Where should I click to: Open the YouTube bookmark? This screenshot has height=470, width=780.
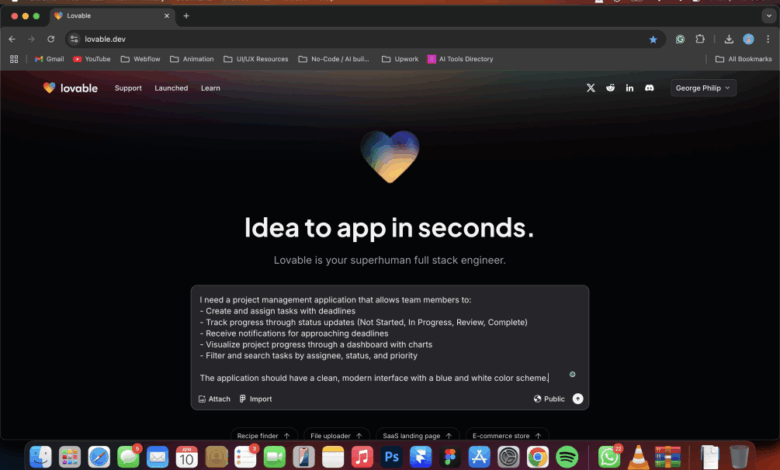92,59
